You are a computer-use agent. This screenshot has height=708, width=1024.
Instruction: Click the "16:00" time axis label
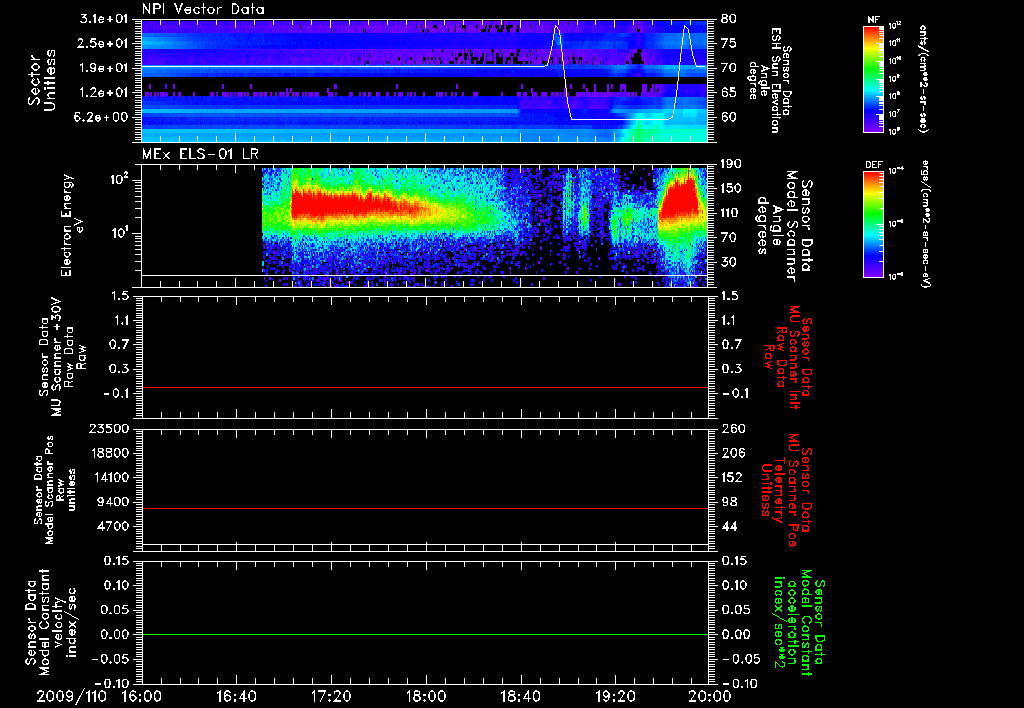(142, 696)
